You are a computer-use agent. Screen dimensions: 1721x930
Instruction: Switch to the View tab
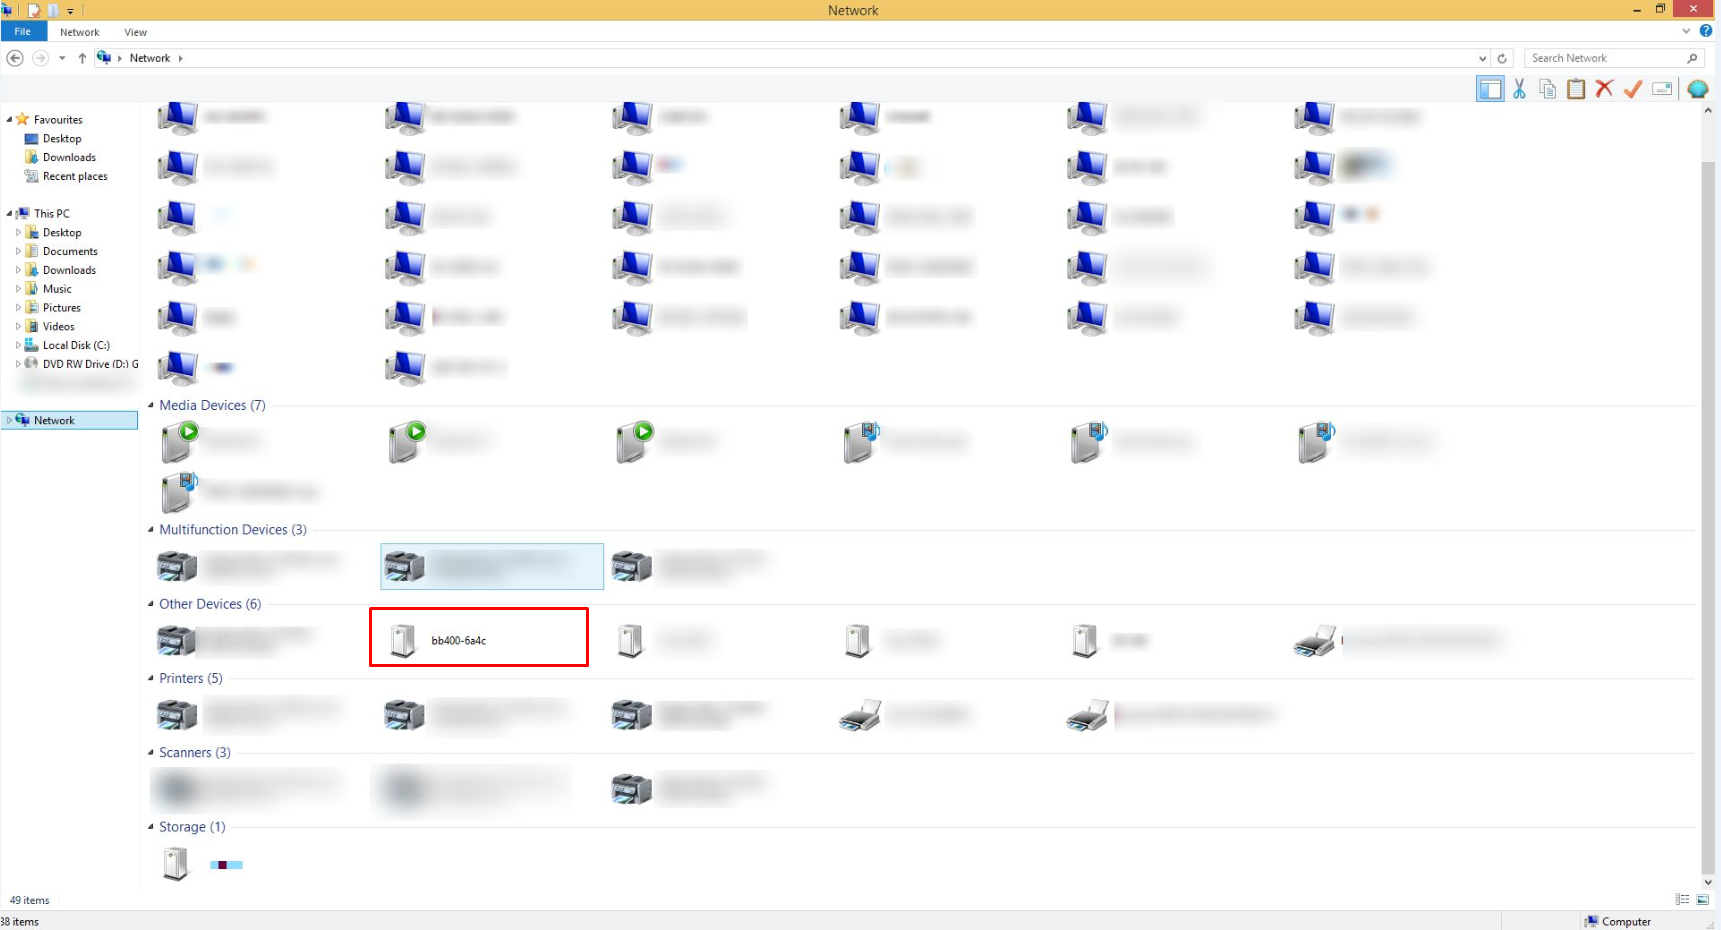pyautogui.click(x=135, y=32)
